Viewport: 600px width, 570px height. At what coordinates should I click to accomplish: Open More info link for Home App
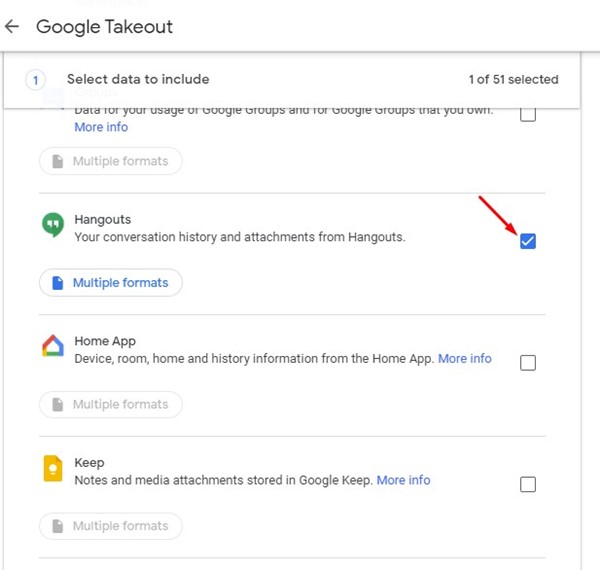465,358
